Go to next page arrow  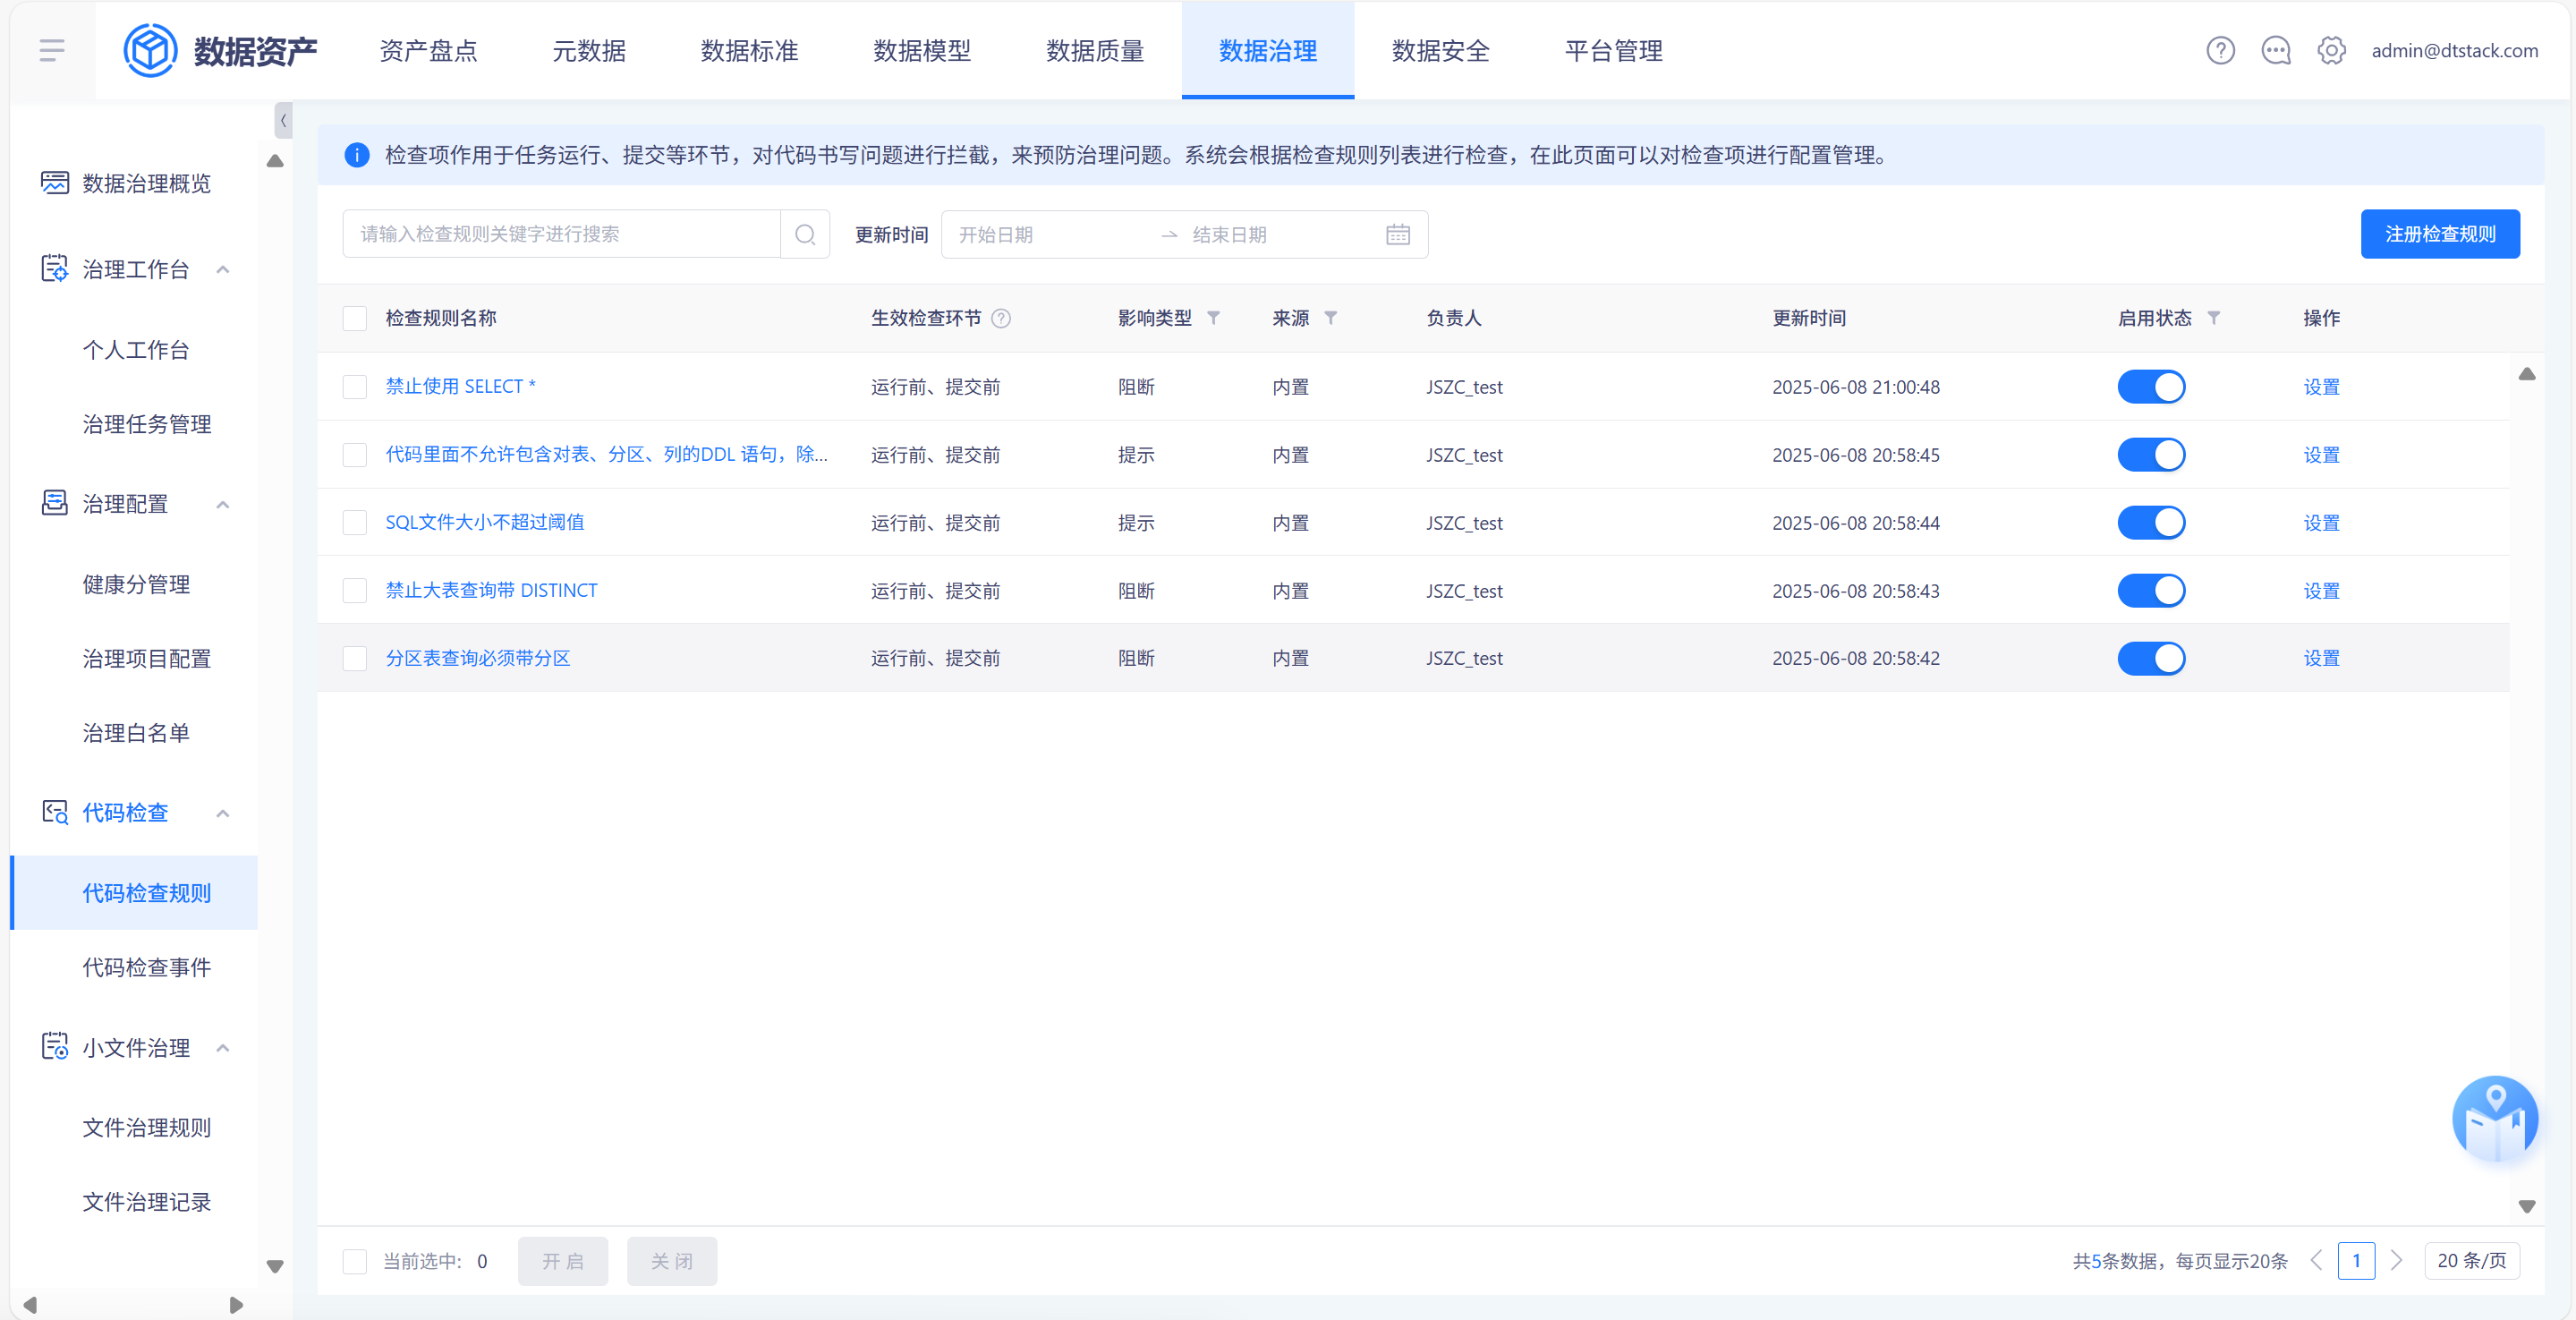coord(2396,1260)
